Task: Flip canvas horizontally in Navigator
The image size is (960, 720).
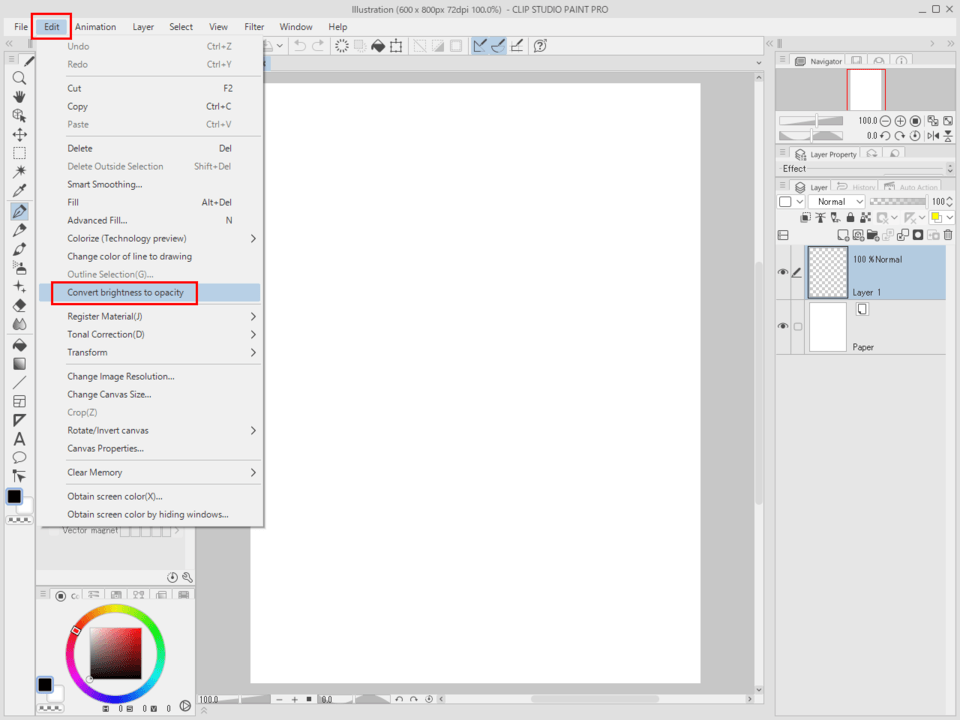Action: 932,135
